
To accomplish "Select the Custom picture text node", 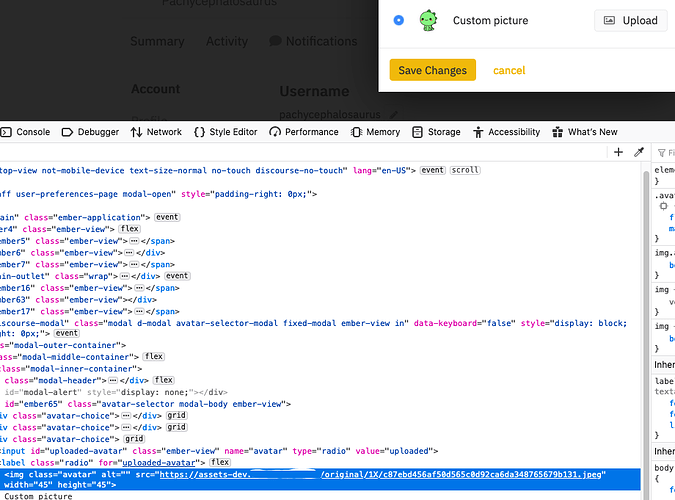I will click(x=38, y=496).
